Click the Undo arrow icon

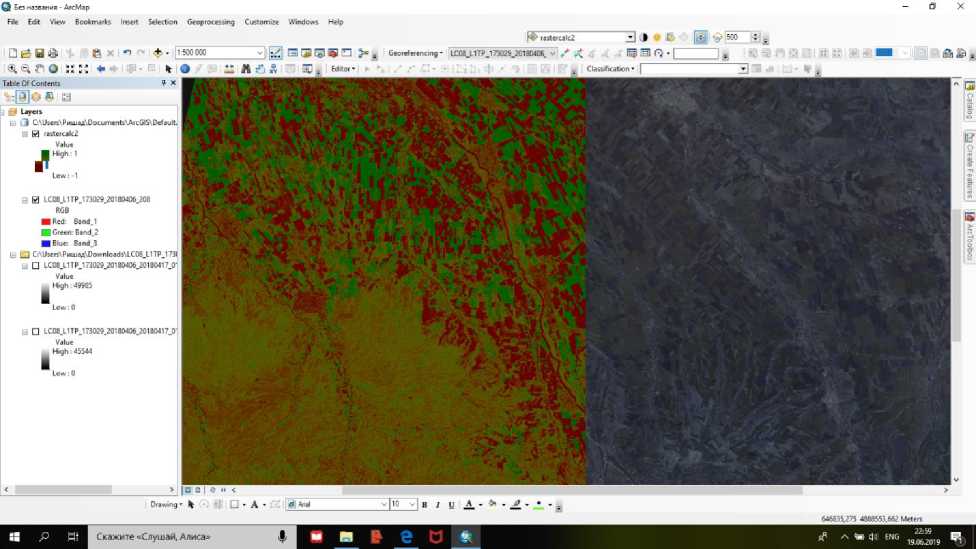(x=127, y=53)
